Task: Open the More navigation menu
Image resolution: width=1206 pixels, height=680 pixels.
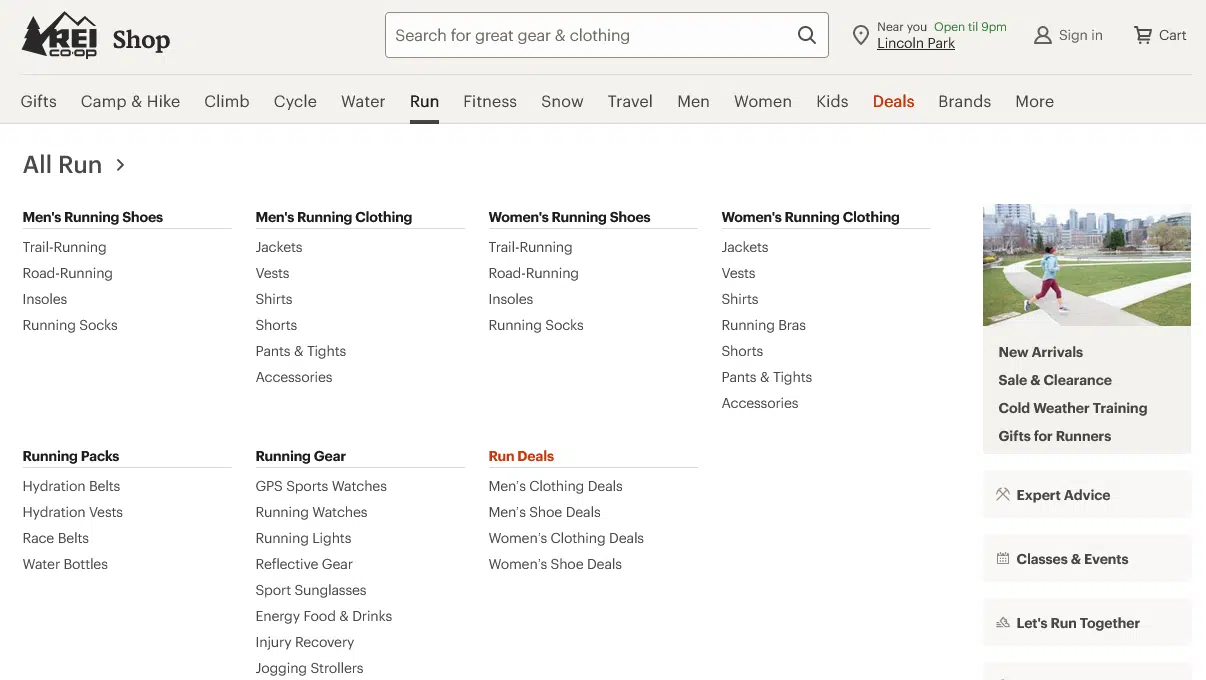Action: (1034, 101)
